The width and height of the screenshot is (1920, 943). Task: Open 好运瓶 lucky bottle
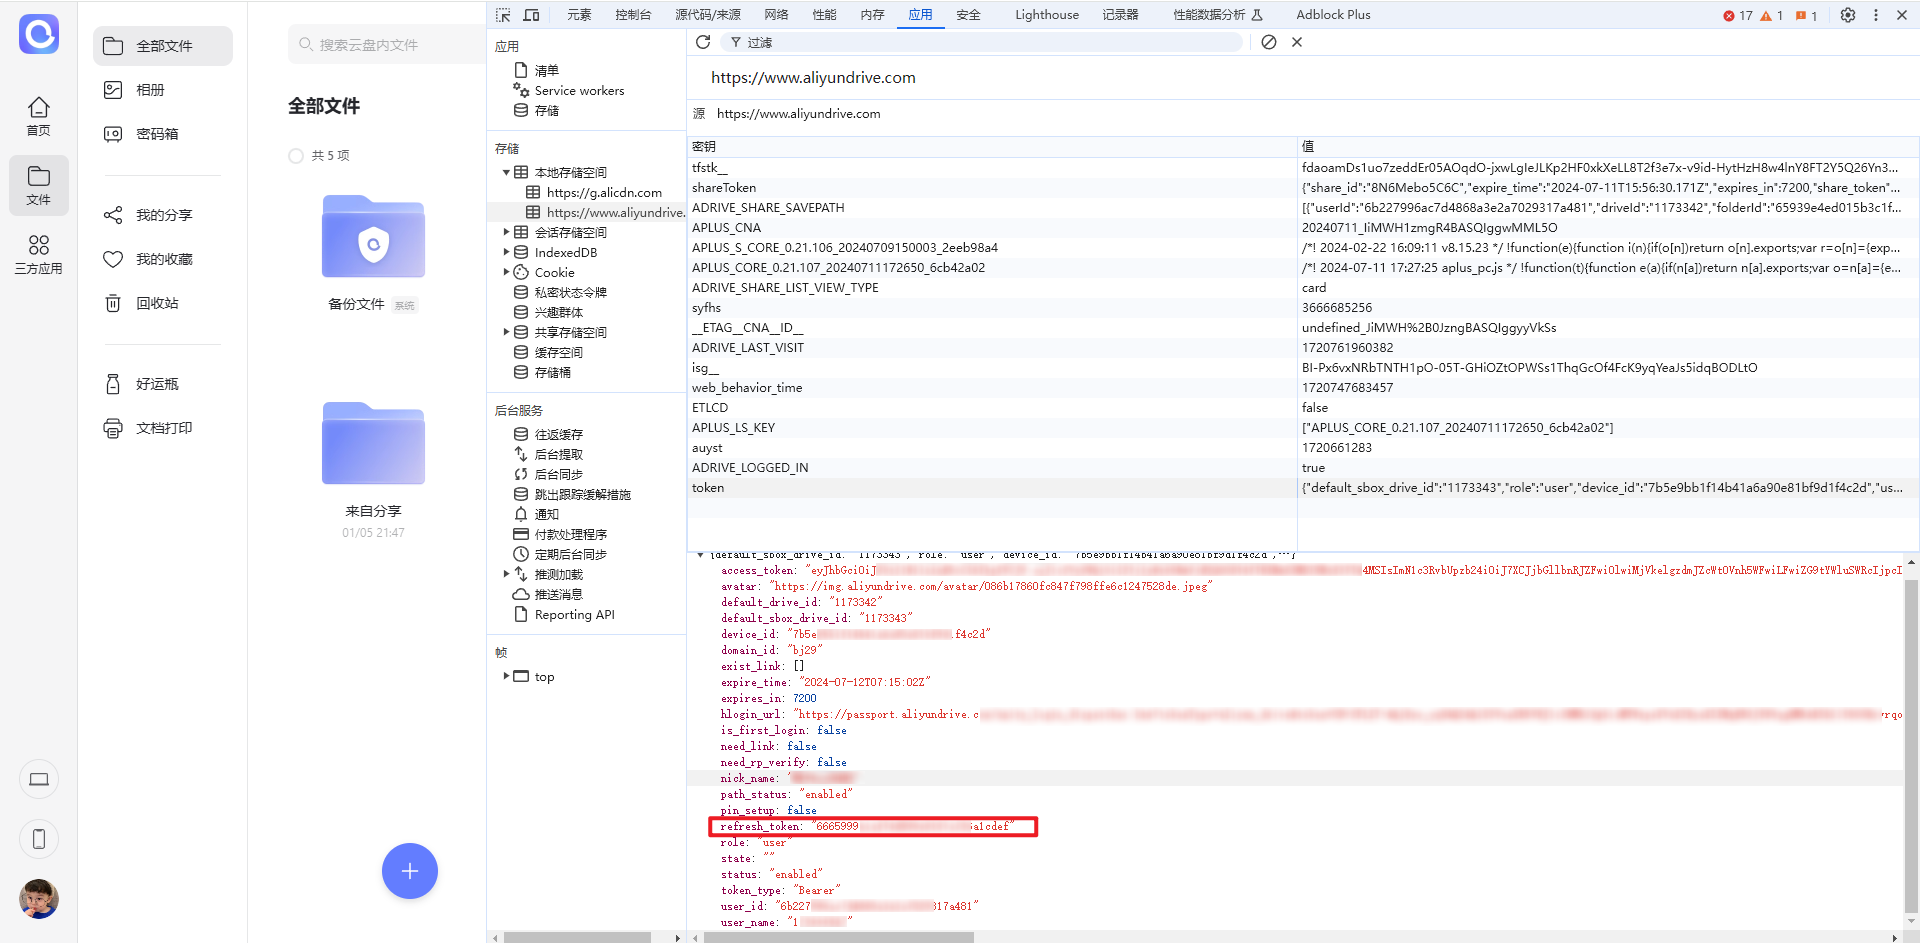163,384
